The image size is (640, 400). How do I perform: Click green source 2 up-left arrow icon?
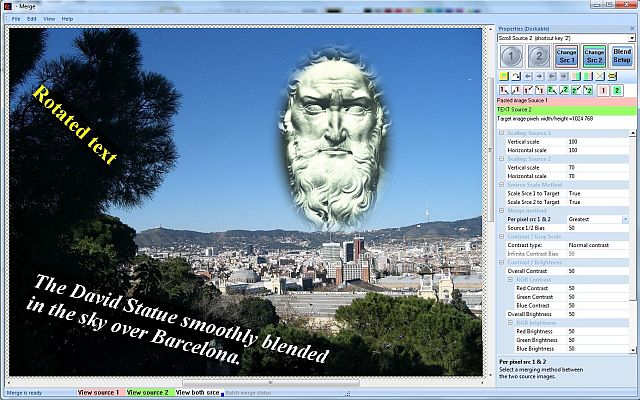click(x=588, y=90)
